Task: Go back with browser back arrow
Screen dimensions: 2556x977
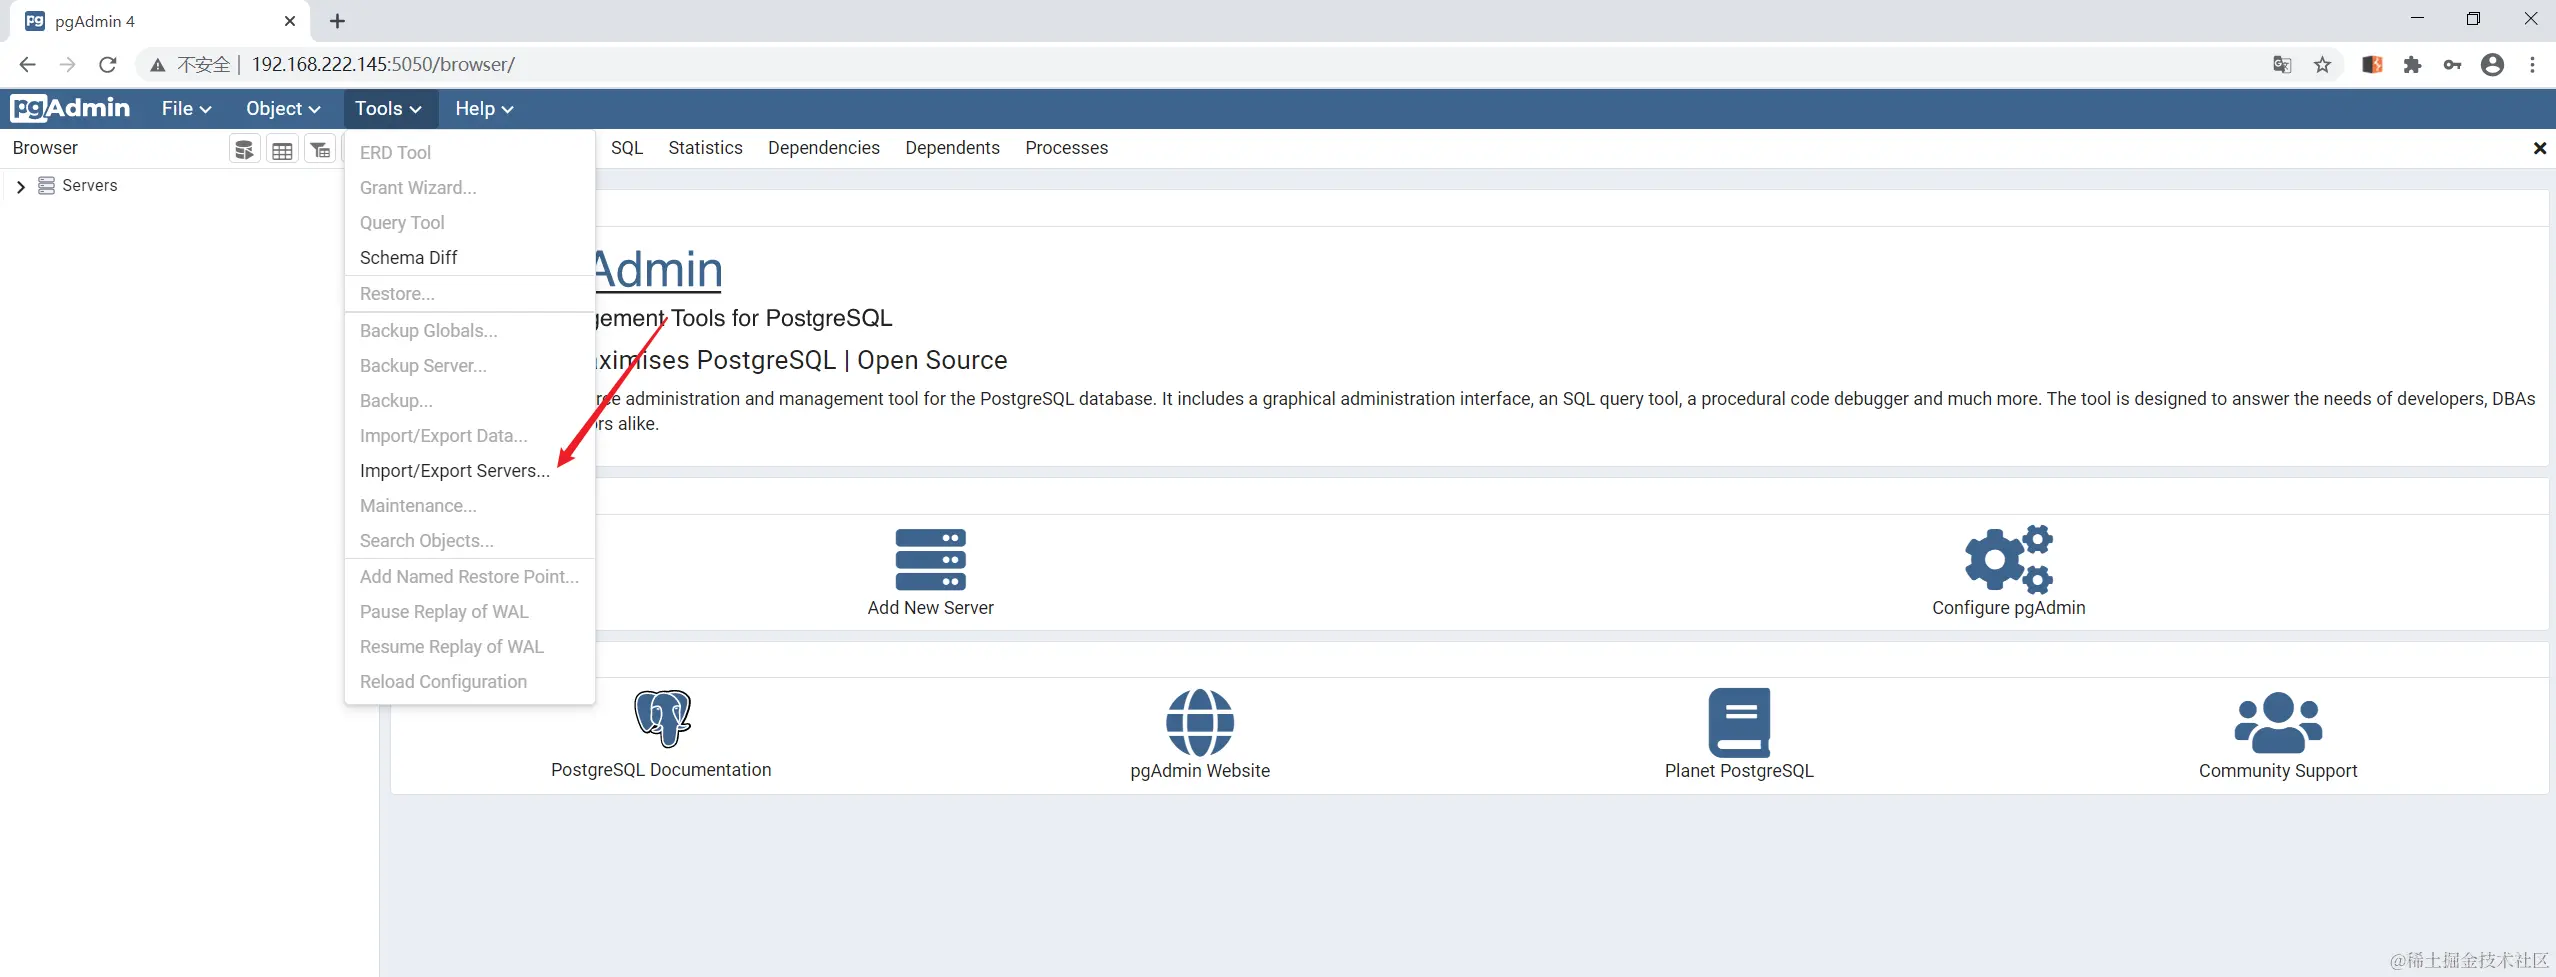Action: [x=27, y=65]
